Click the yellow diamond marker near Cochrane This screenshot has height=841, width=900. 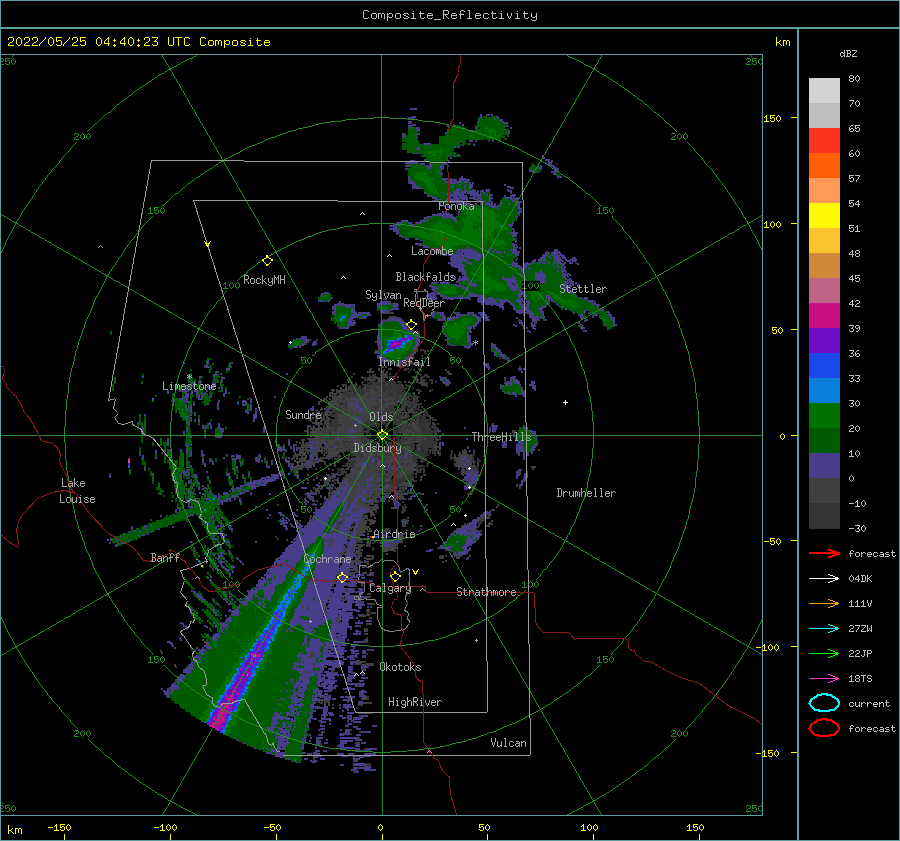[x=342, y=577]
